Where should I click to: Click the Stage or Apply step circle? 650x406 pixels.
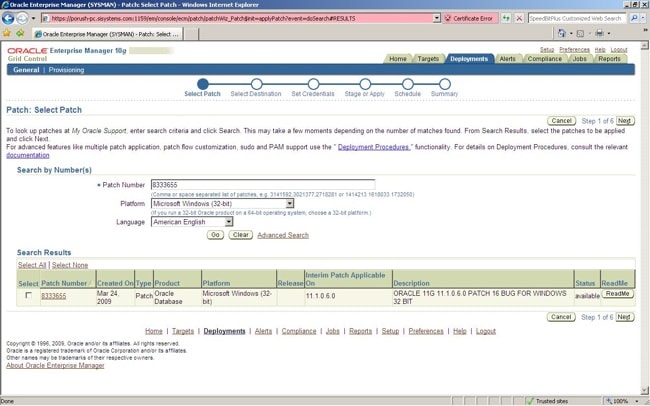(365, 84)
